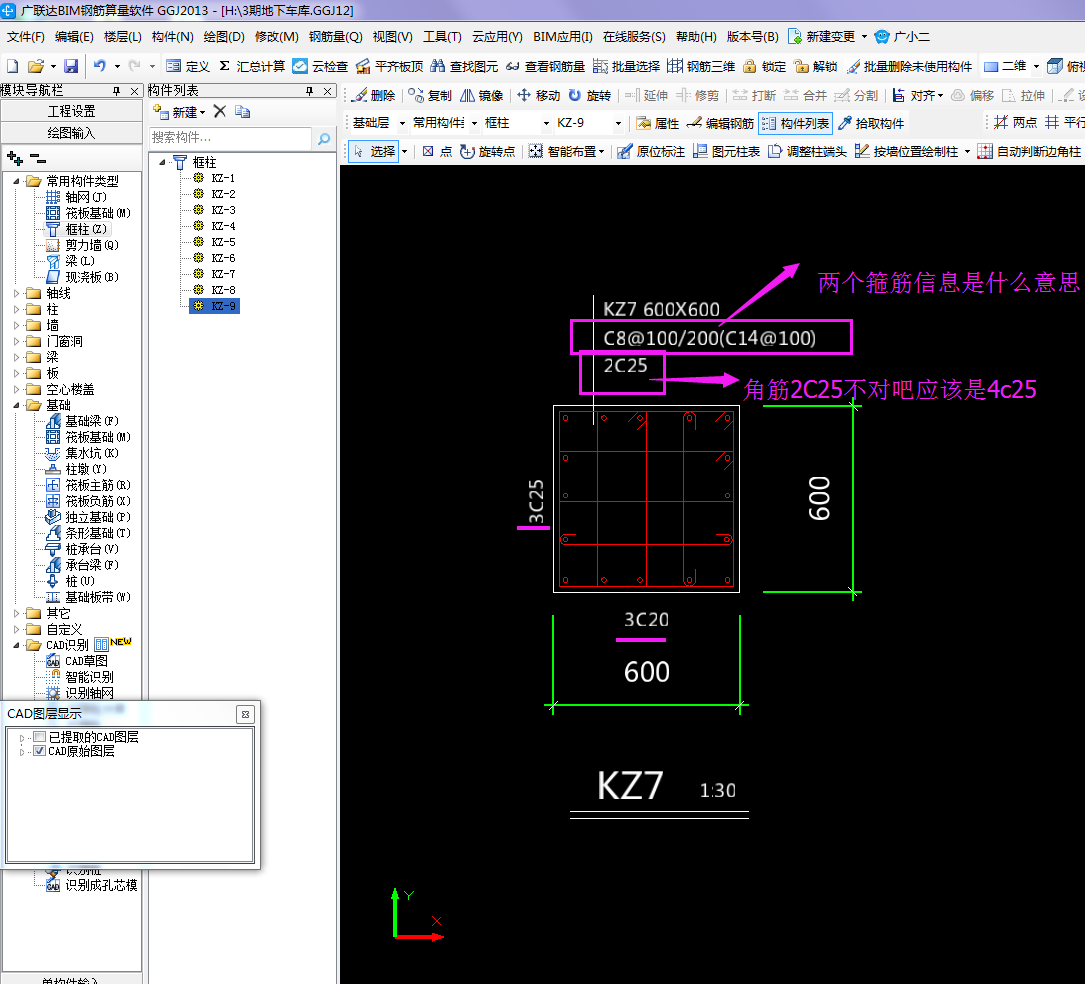Click 编辑钢筋 edit rebar tool
Viewport: 1085px width, 984px height.
click(x=720, y=123)
